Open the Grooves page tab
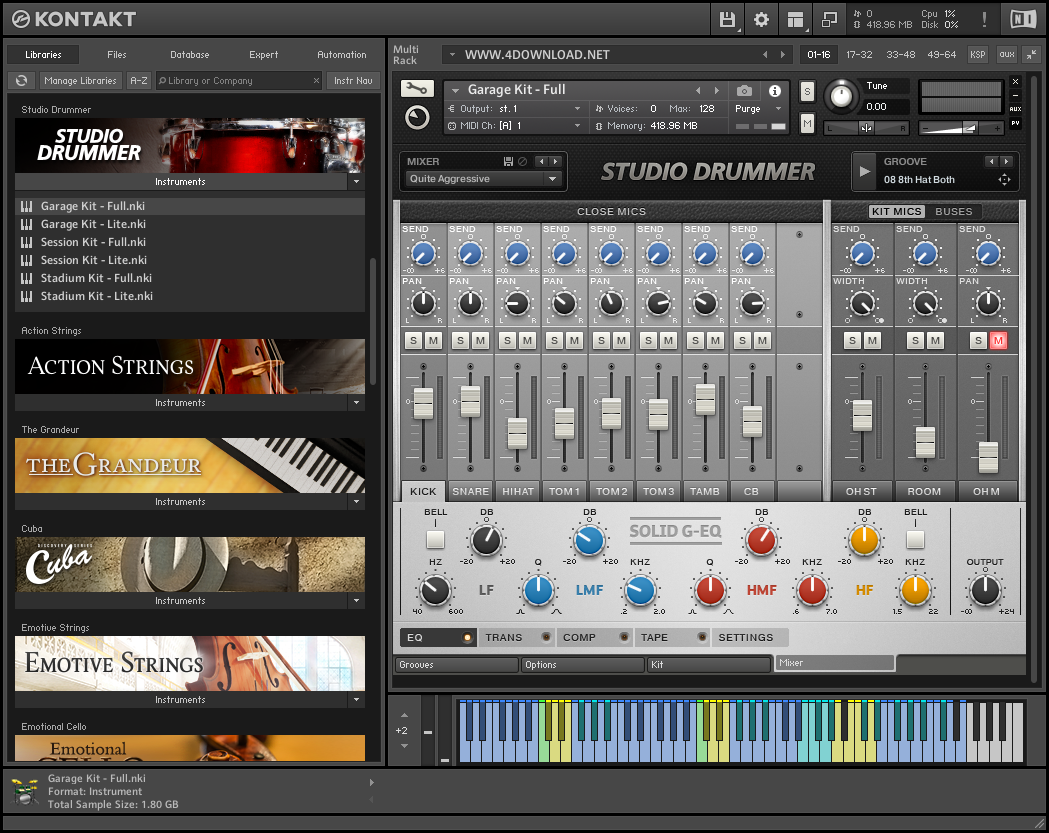 456,664
